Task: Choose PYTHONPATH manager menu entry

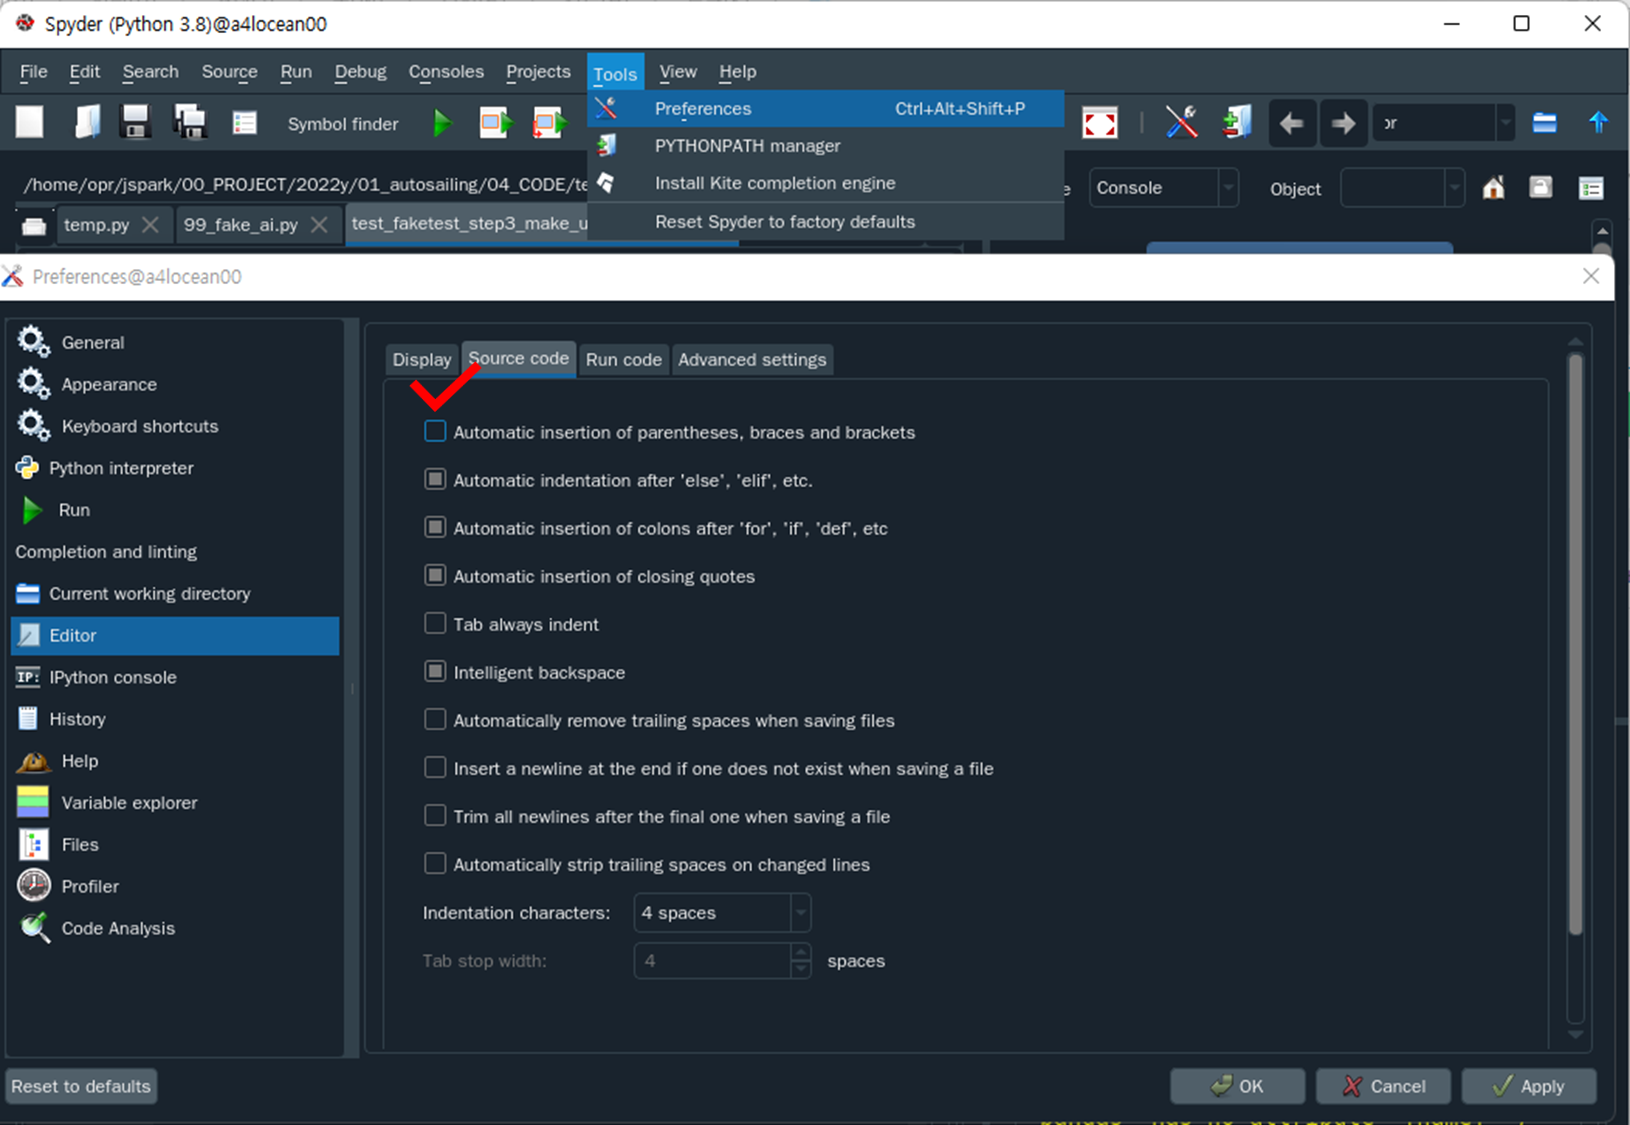Action: pyautogui.click(x=826, y=146)
